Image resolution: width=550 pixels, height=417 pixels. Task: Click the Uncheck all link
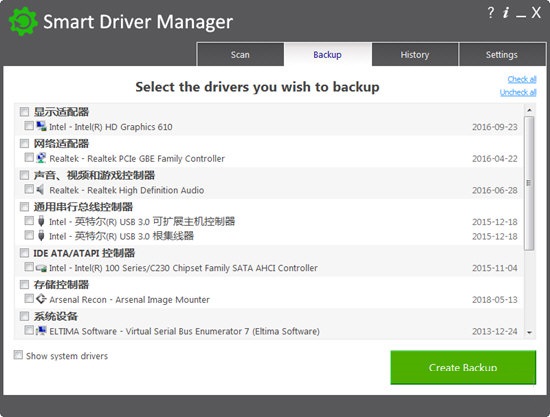point(518,92)
